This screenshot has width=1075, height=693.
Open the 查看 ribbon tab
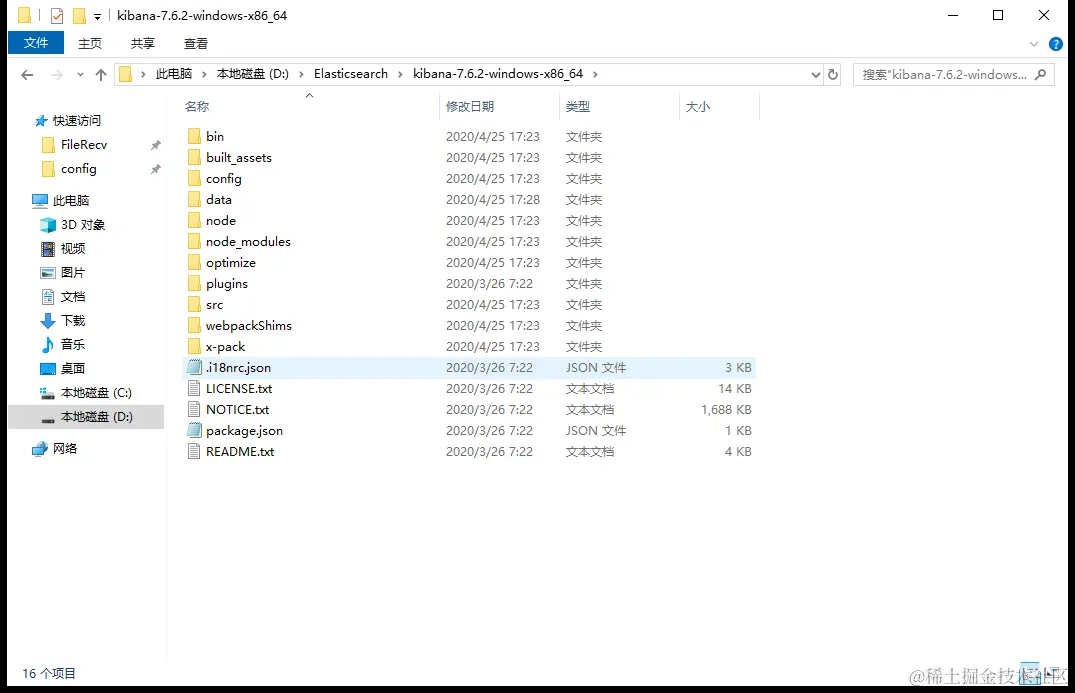[195, 43]
